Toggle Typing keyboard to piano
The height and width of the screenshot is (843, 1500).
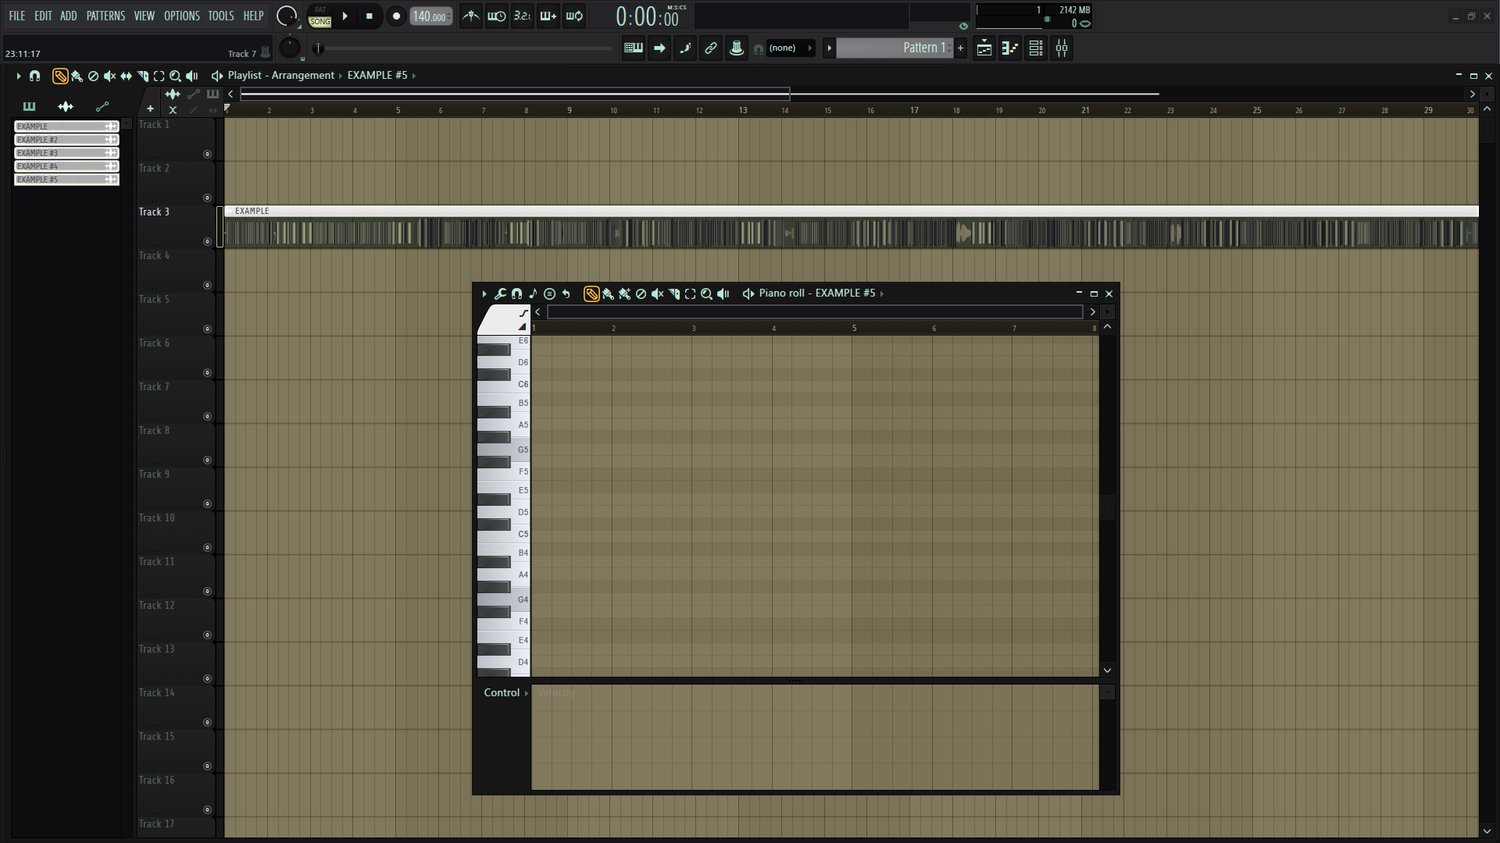(633, 48)
